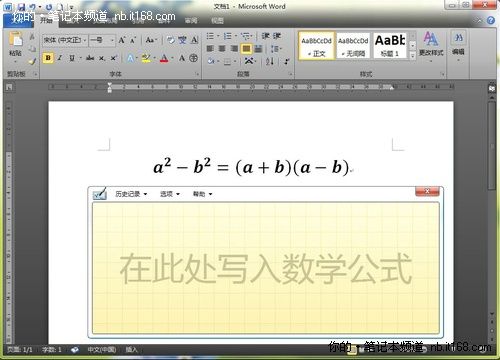Screen dimensions: 500x360
Task: Click the 页面: 1/1 page indicator
Action: coord(20,349)
